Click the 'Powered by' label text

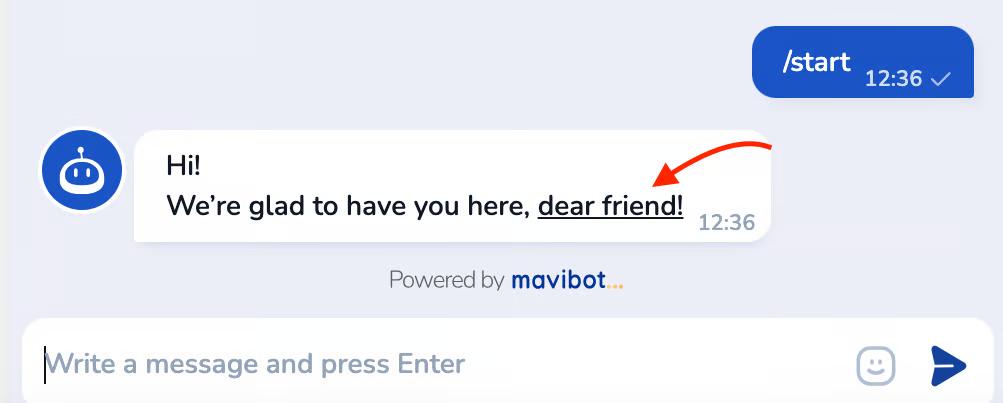446,280
